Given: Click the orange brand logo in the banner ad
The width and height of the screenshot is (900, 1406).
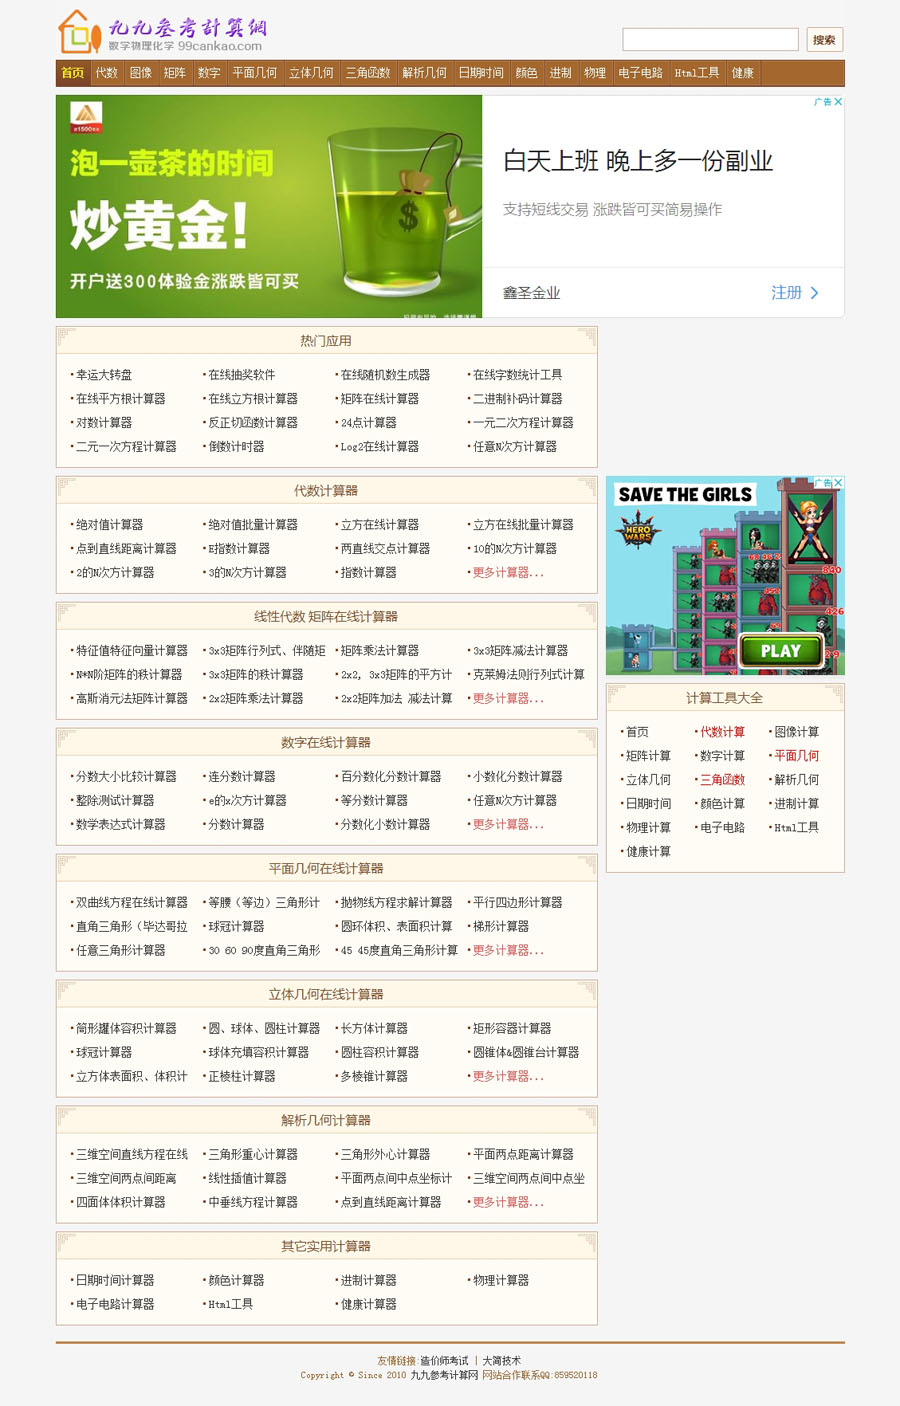Looking at the screenshot, I should tap(87, 117).
